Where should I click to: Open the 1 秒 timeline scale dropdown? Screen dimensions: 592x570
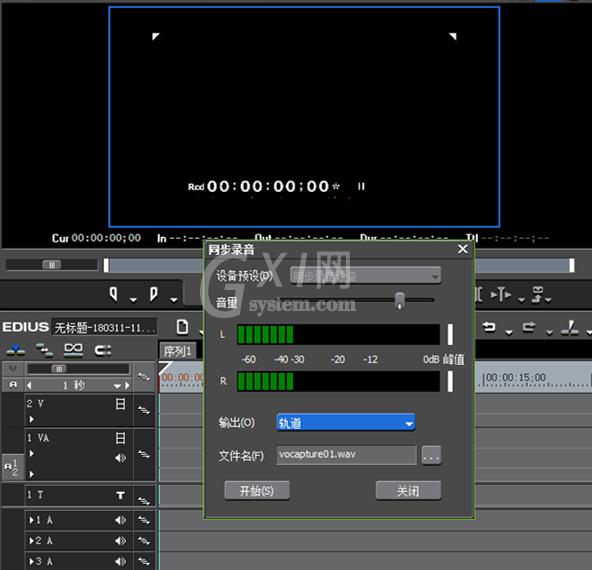pyautogui.click(x=117, y=386)
